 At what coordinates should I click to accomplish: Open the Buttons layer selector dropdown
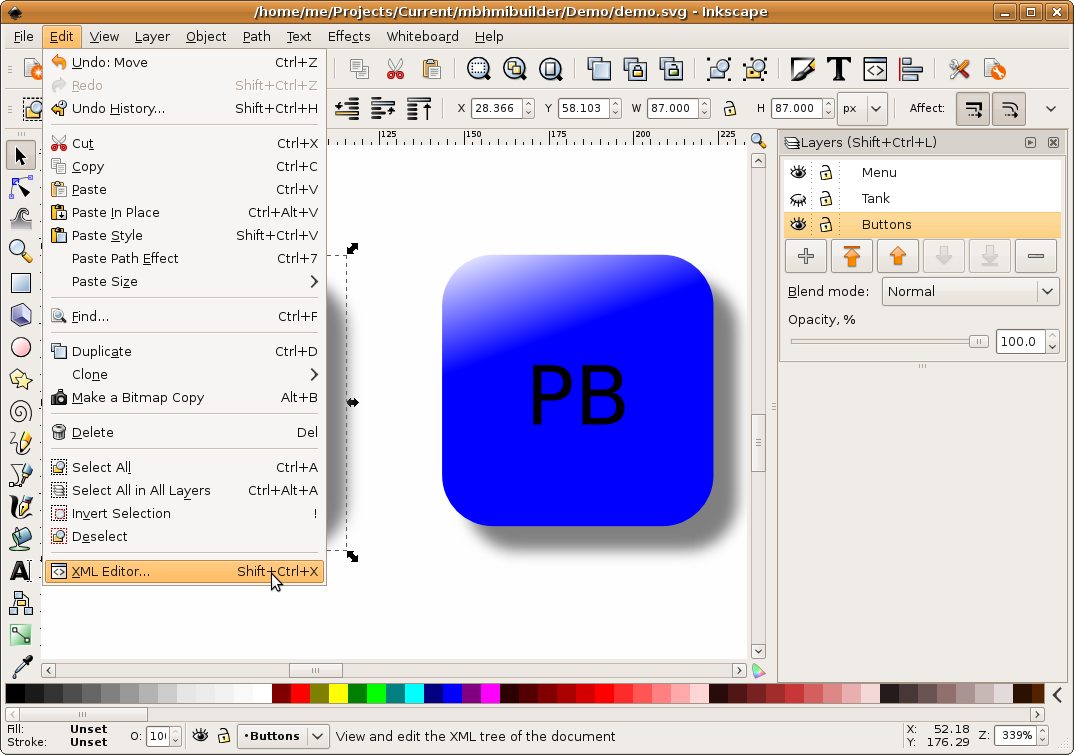click(283, 737)
